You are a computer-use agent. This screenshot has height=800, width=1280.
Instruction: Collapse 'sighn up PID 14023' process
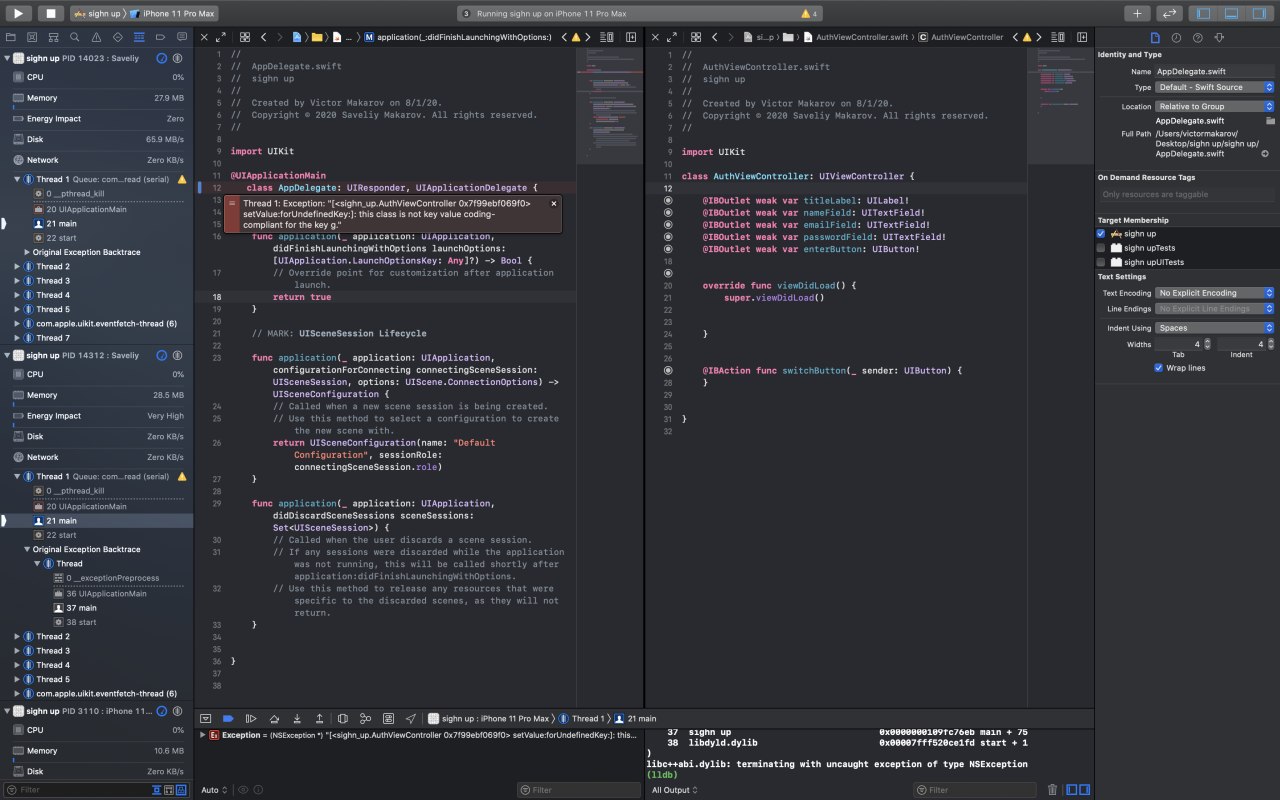click(x=7, y=59)
